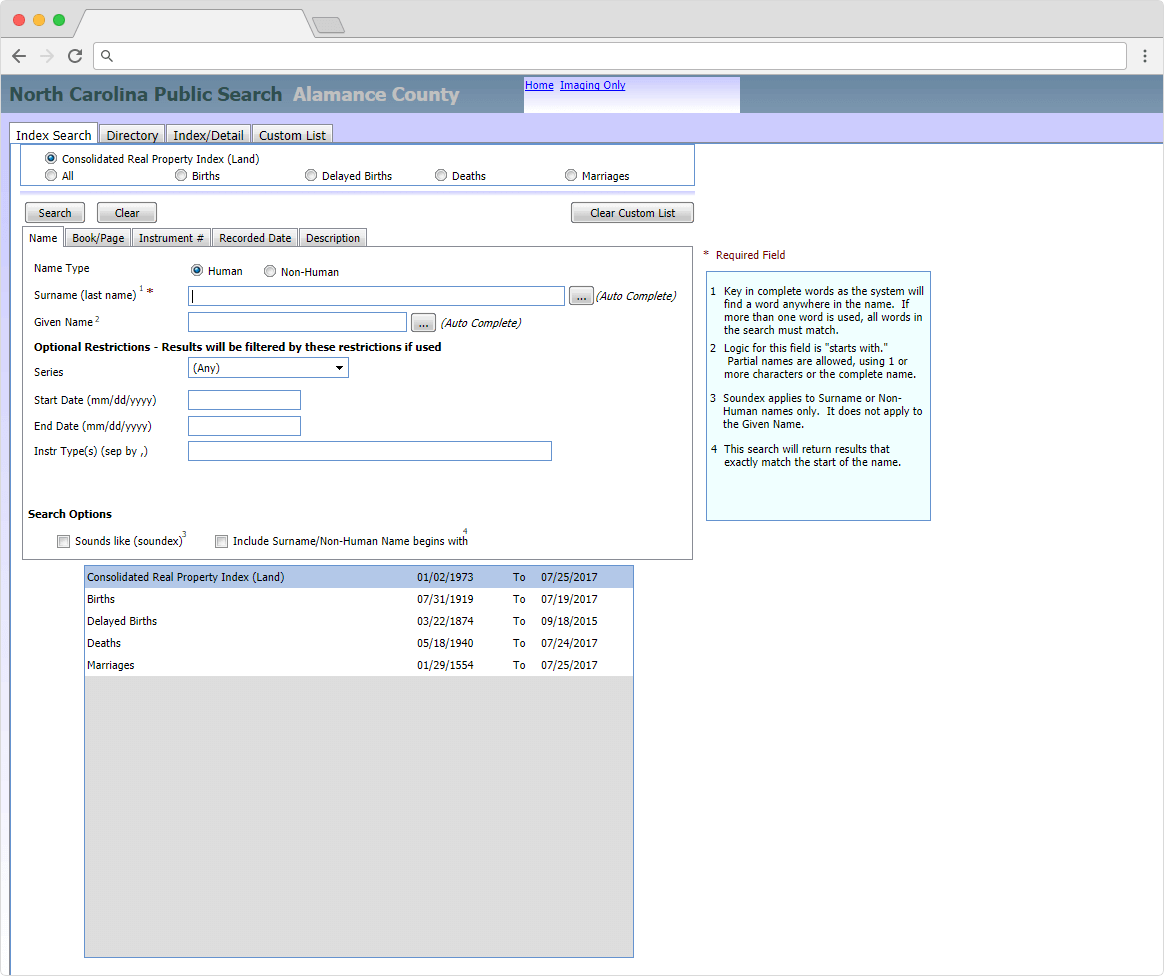Click the Clear Custom List button
Viewport: 1164px width, 976px height.
point(632,213)
